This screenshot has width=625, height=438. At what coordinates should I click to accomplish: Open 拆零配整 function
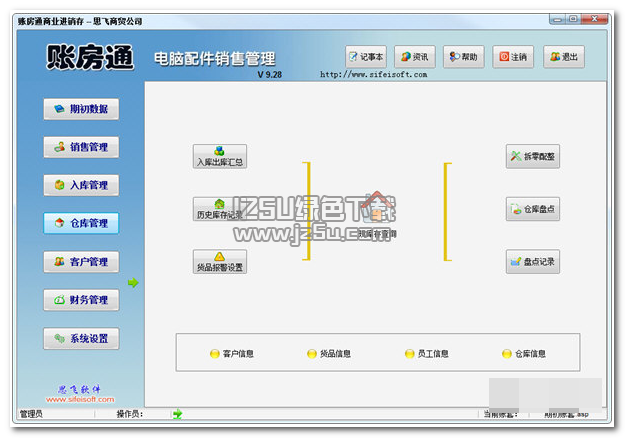coord(533,156)
